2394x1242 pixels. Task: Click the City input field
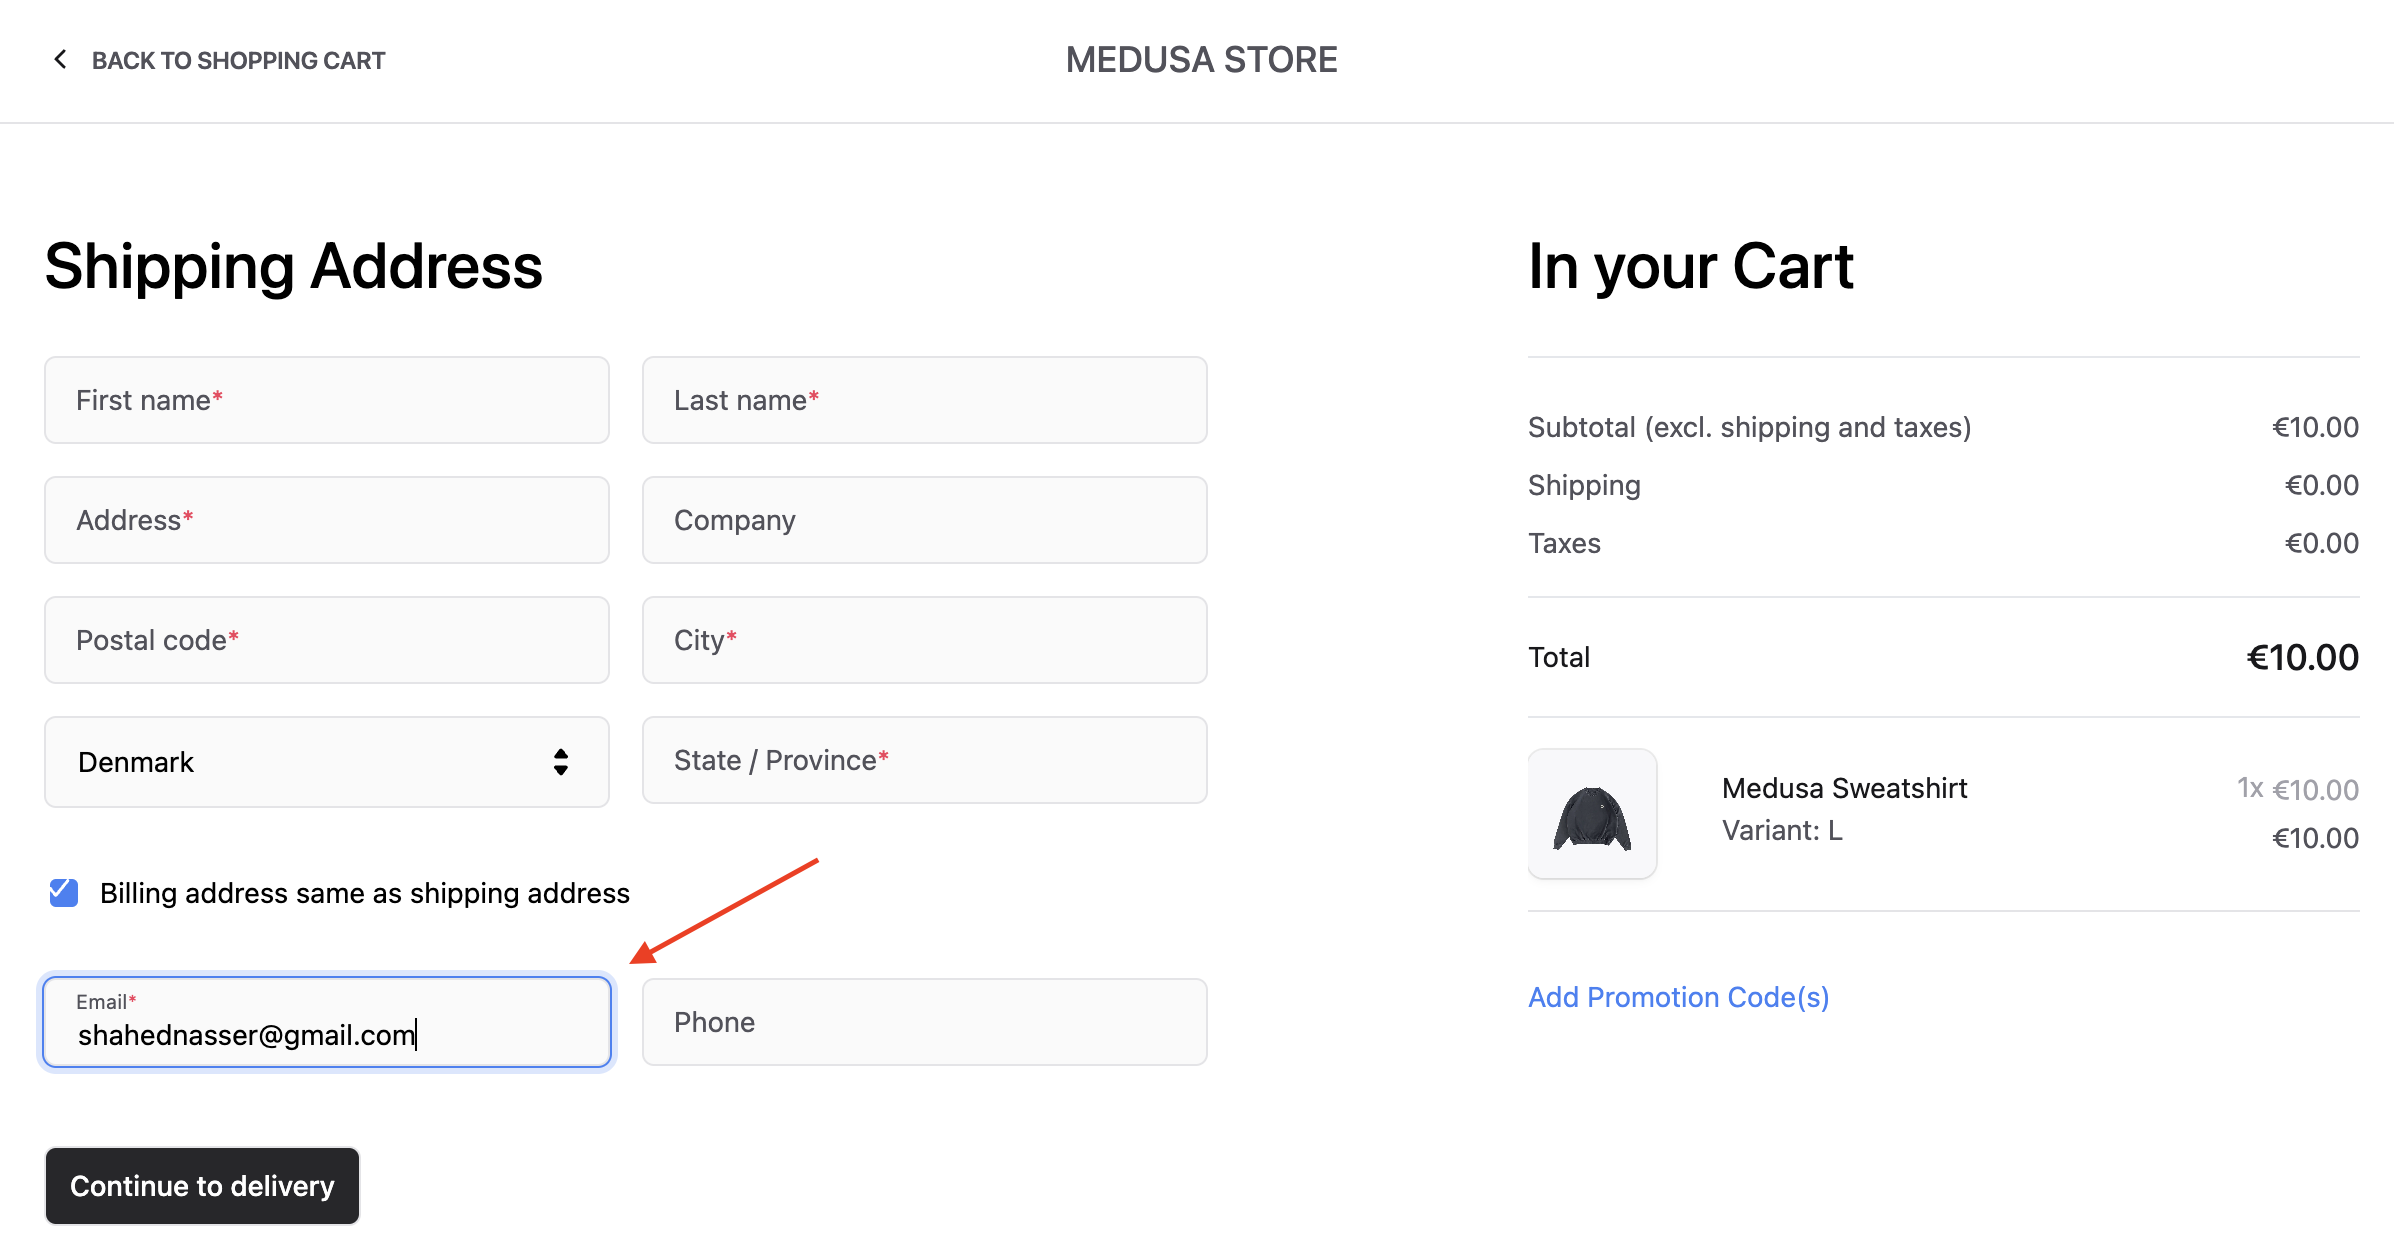923,640
